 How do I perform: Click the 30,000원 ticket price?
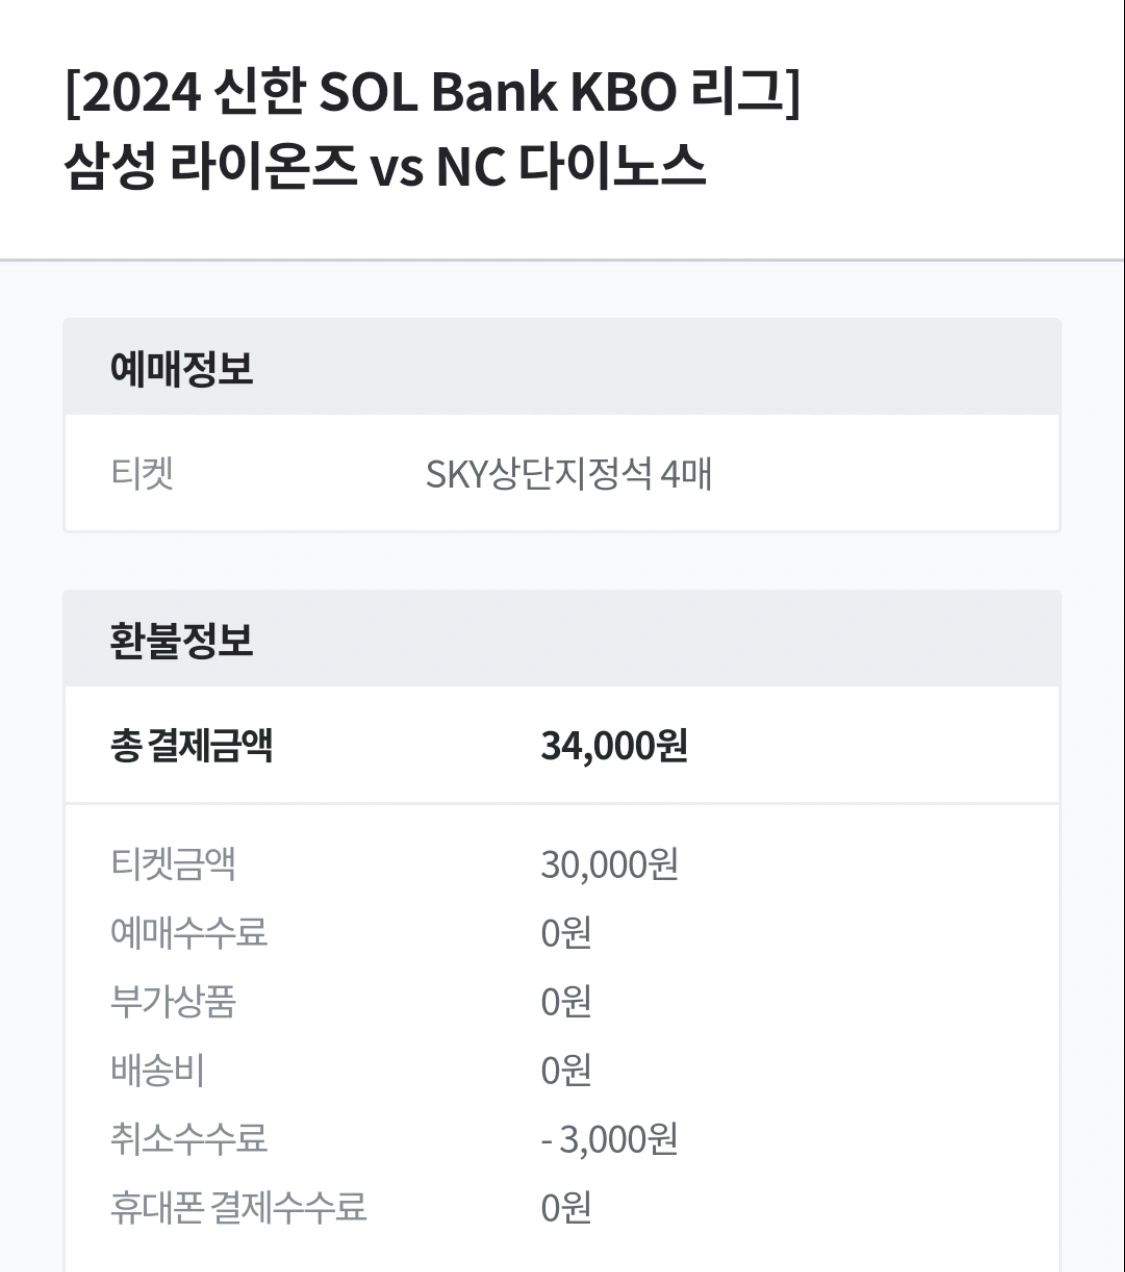coord(609,863)
